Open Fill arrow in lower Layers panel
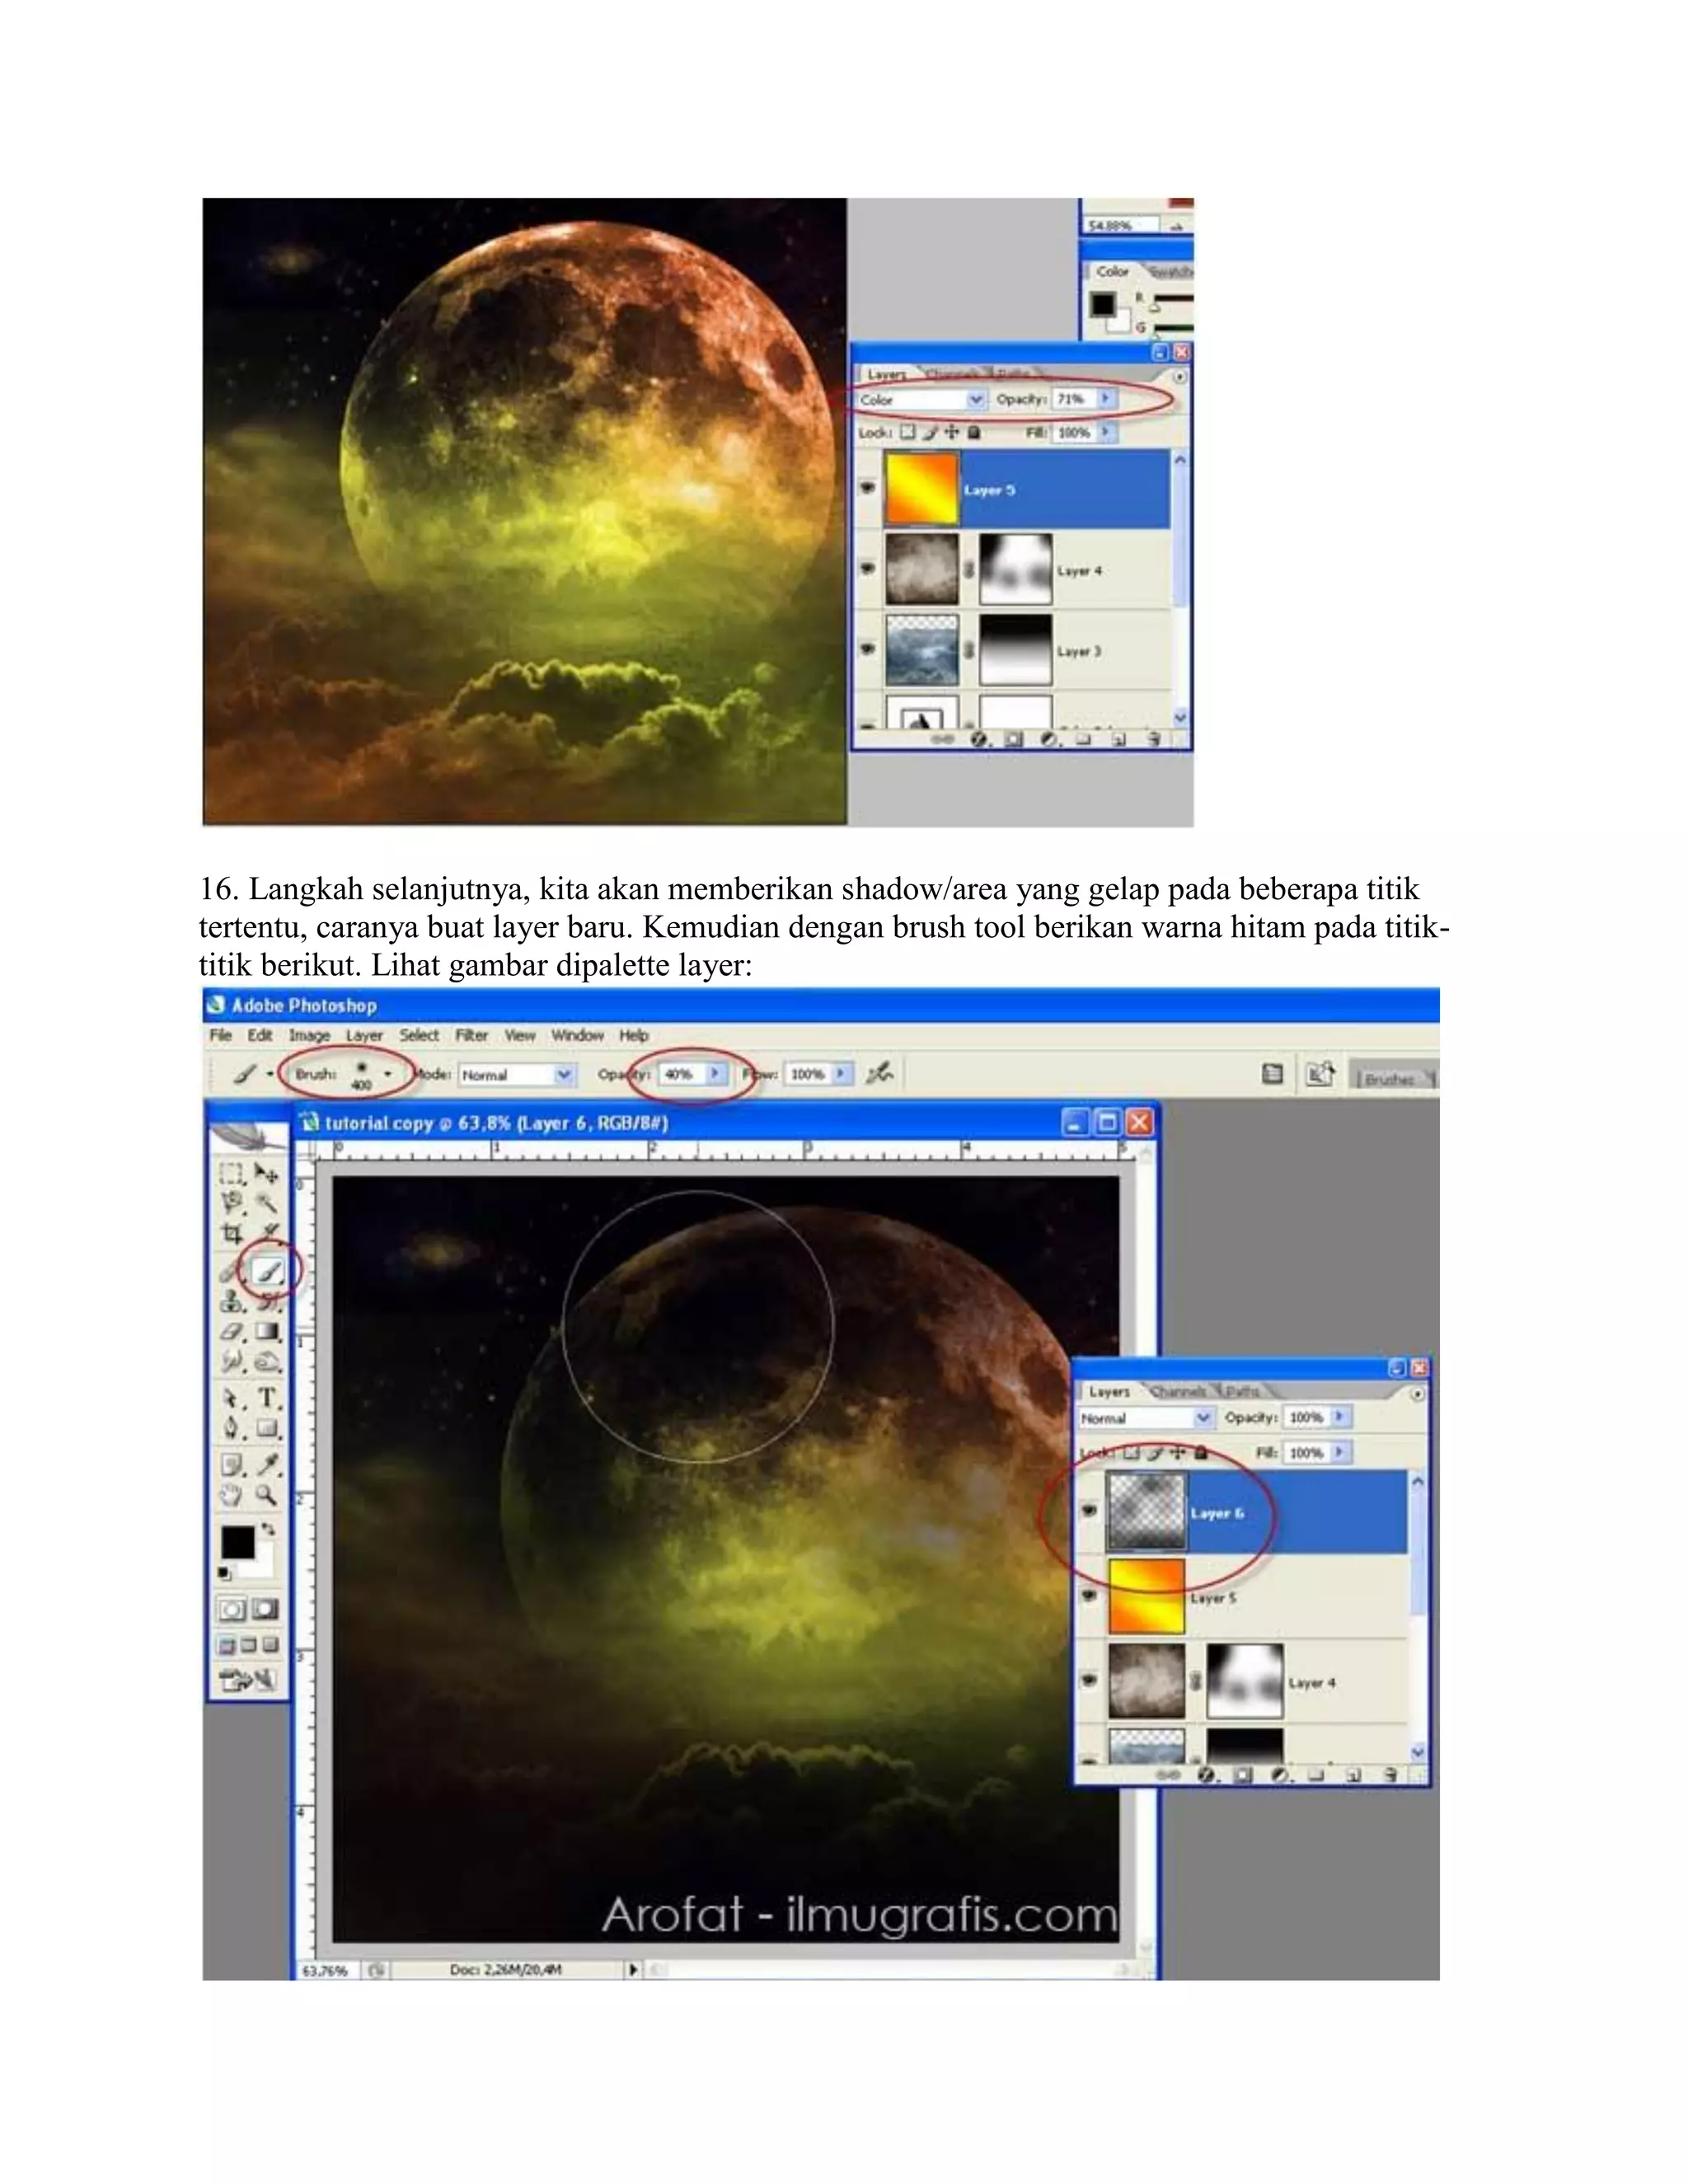1688x2184 pixels. tap(1340, 1451)
